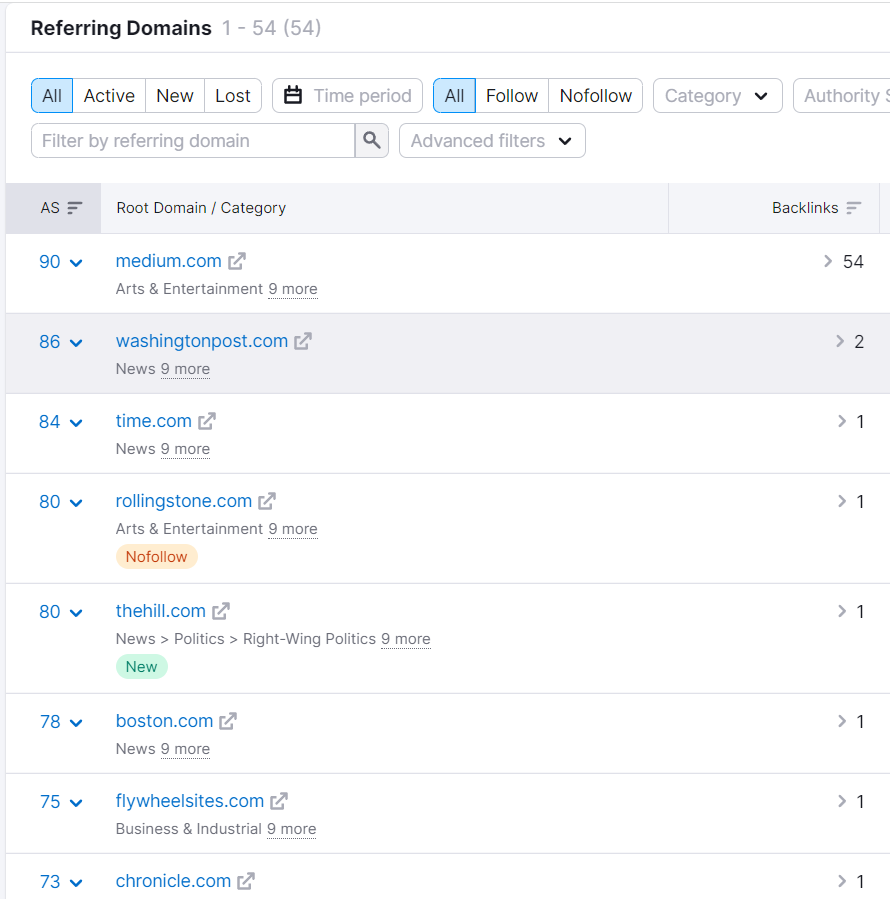The height and width of the screenshot is (899, 890).
Task: Open chronicle.com external link icon
Action: click(245, 881)
